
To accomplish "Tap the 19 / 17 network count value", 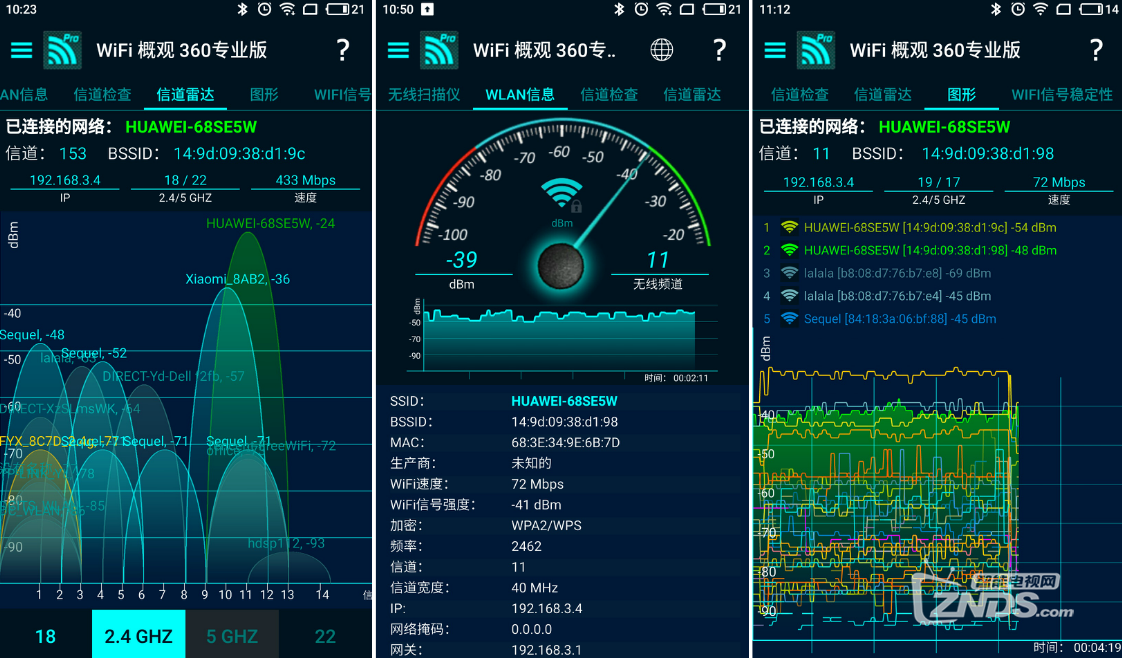I will pos(939,182).
